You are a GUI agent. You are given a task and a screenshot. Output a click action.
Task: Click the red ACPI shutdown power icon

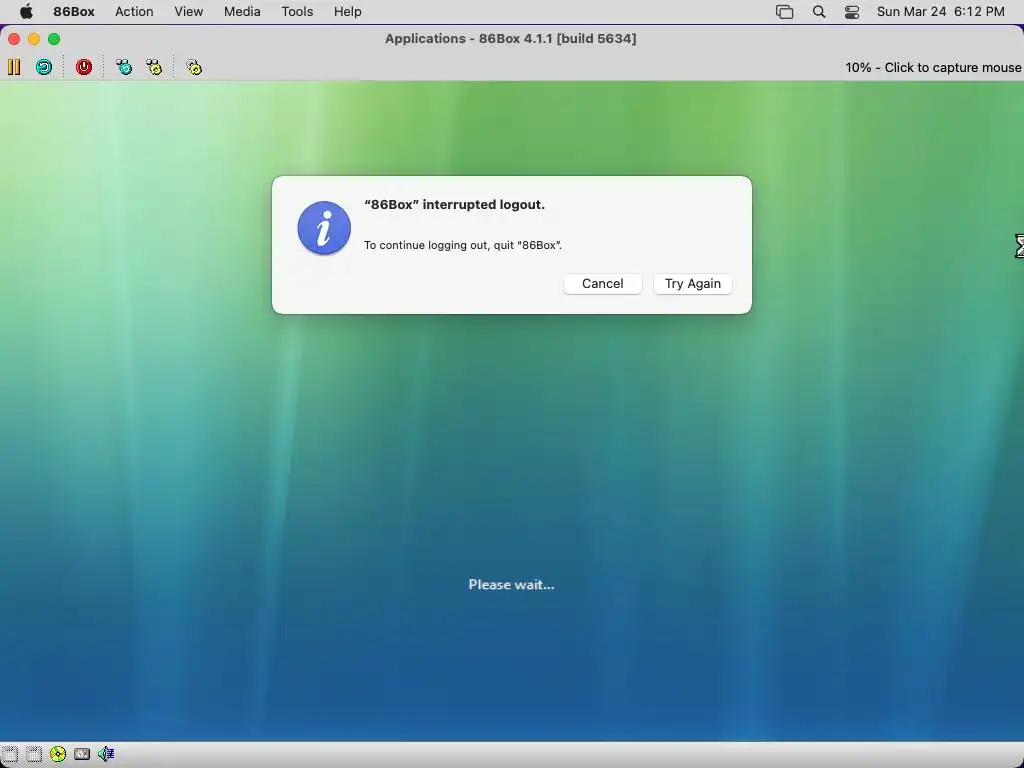84,67
